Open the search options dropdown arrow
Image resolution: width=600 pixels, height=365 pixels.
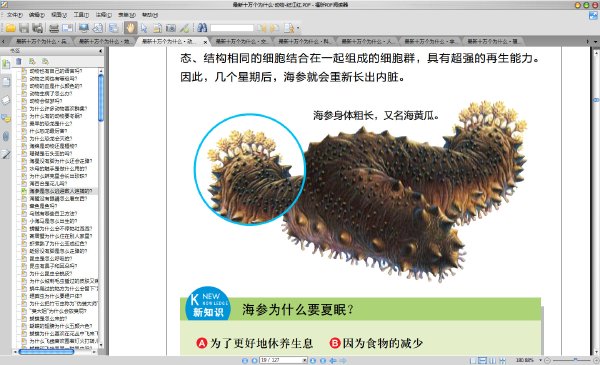click(298, 28)
